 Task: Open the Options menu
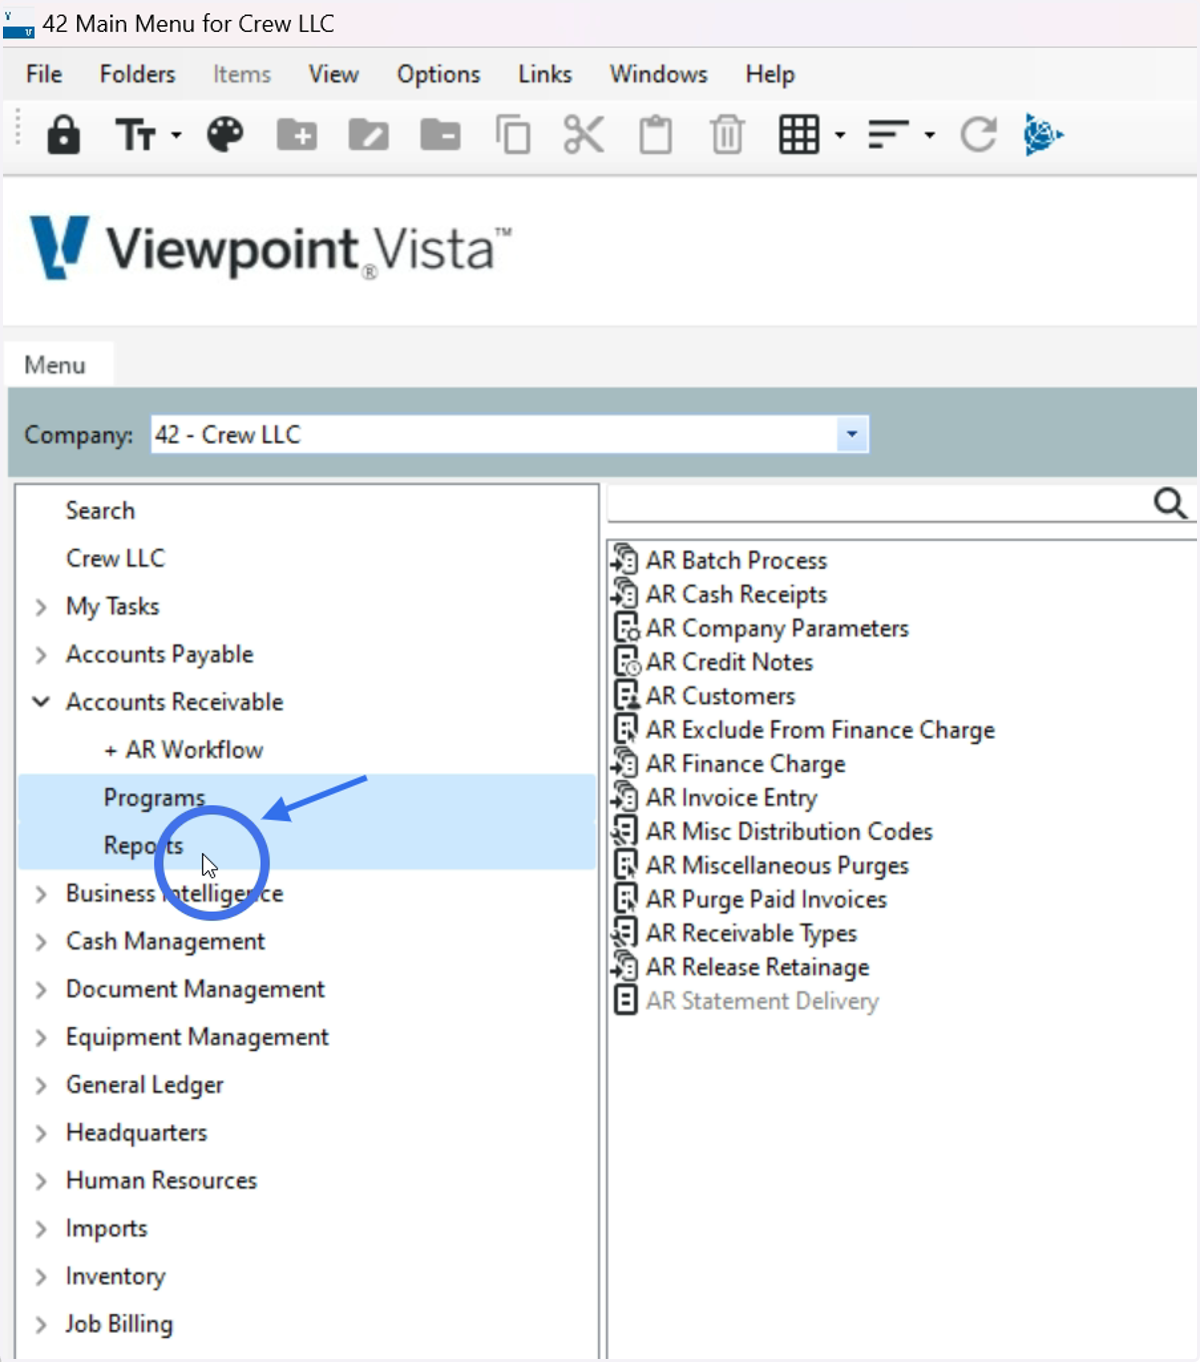438,74
